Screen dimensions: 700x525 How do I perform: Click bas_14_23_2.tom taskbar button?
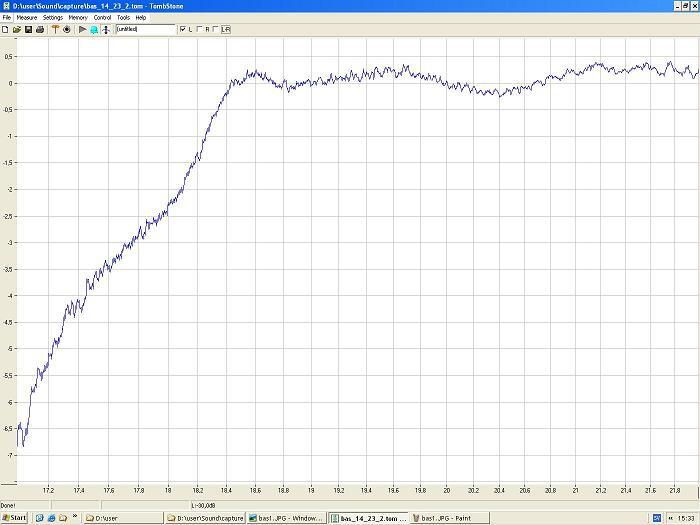368,518
